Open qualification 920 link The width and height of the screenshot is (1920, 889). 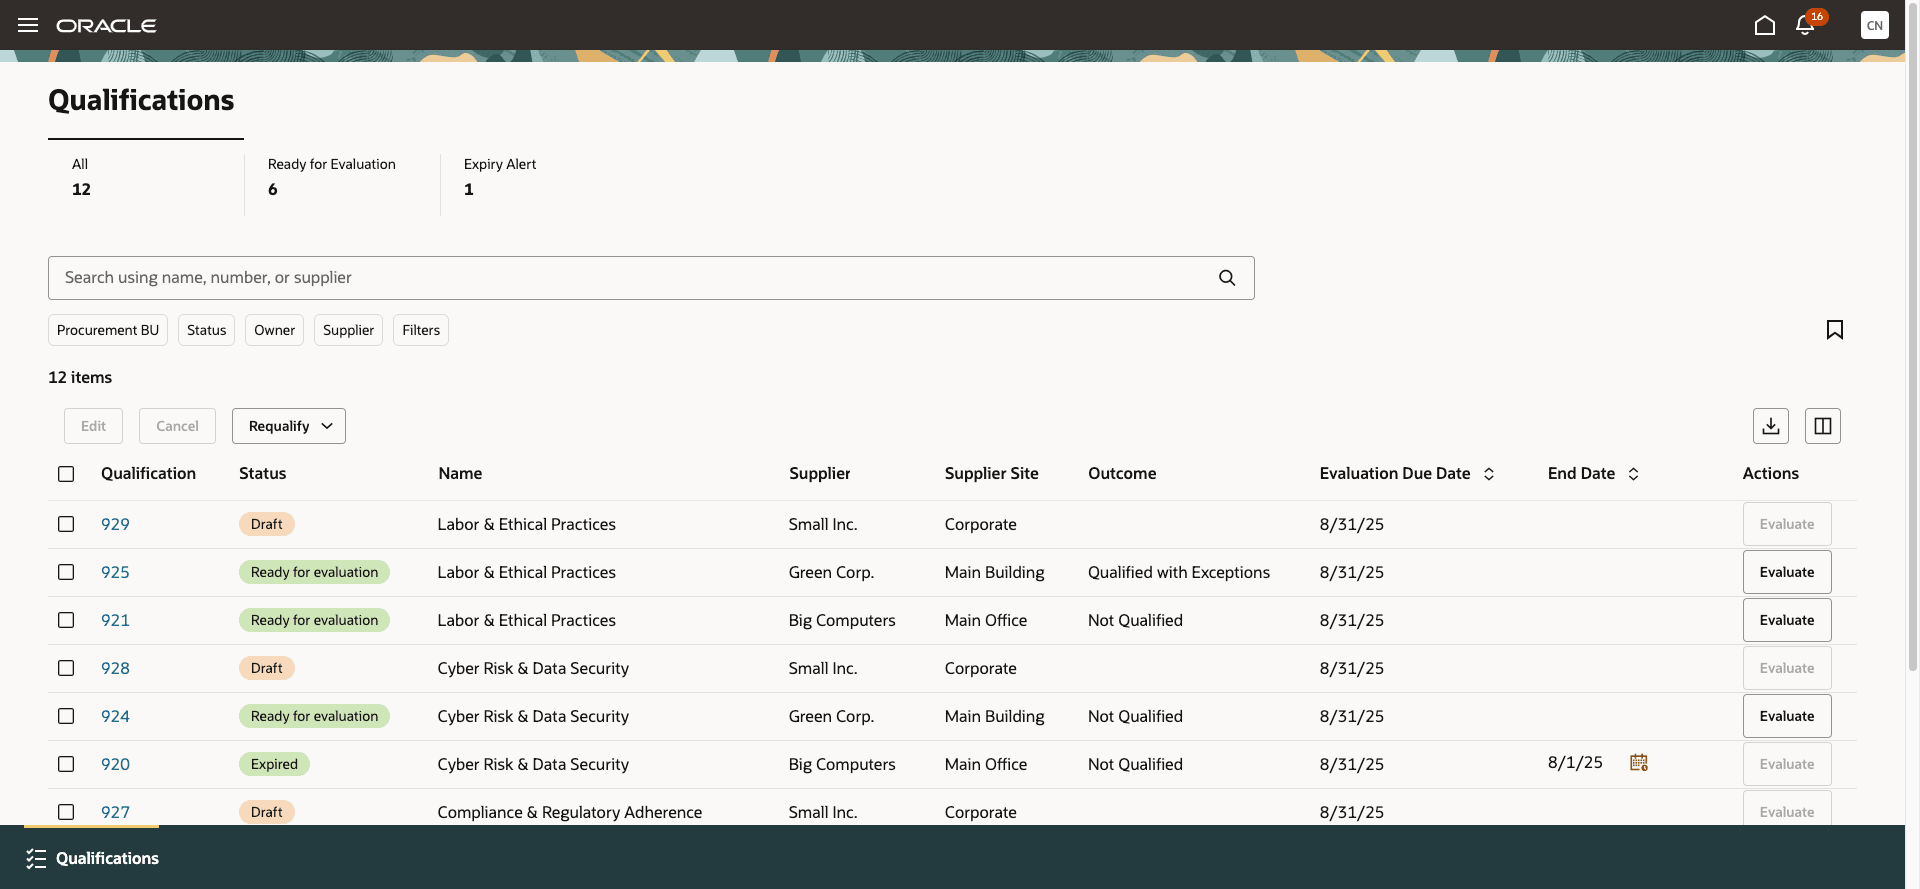(x=115, y=764)
